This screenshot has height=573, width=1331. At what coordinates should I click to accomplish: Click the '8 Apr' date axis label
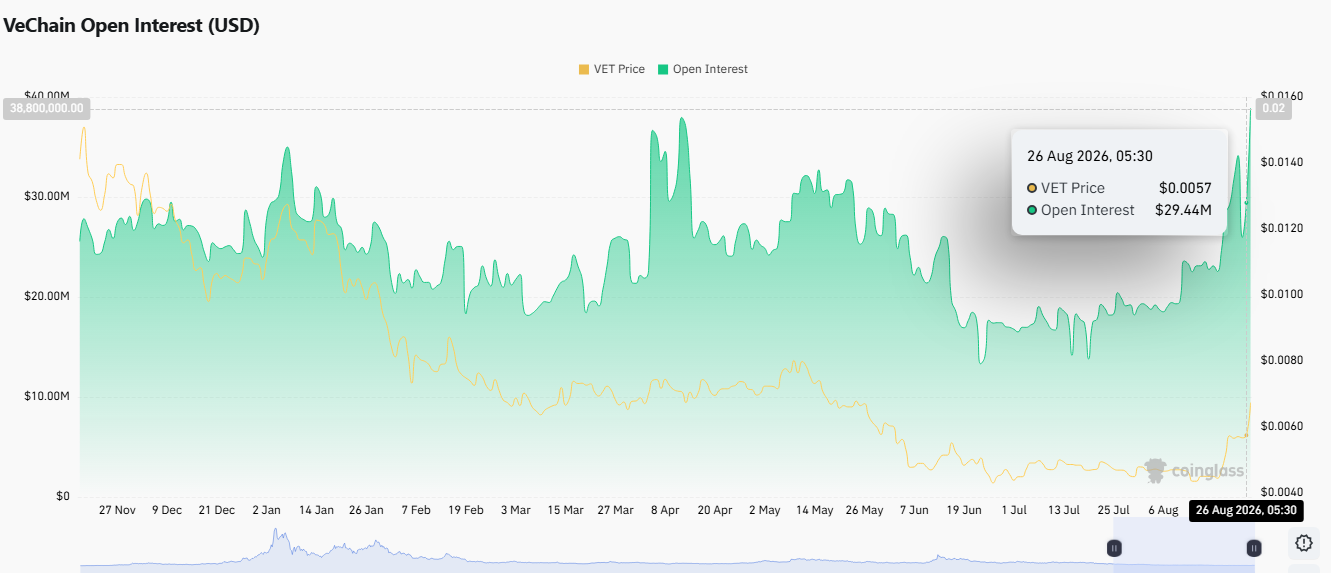pos(665,510)
